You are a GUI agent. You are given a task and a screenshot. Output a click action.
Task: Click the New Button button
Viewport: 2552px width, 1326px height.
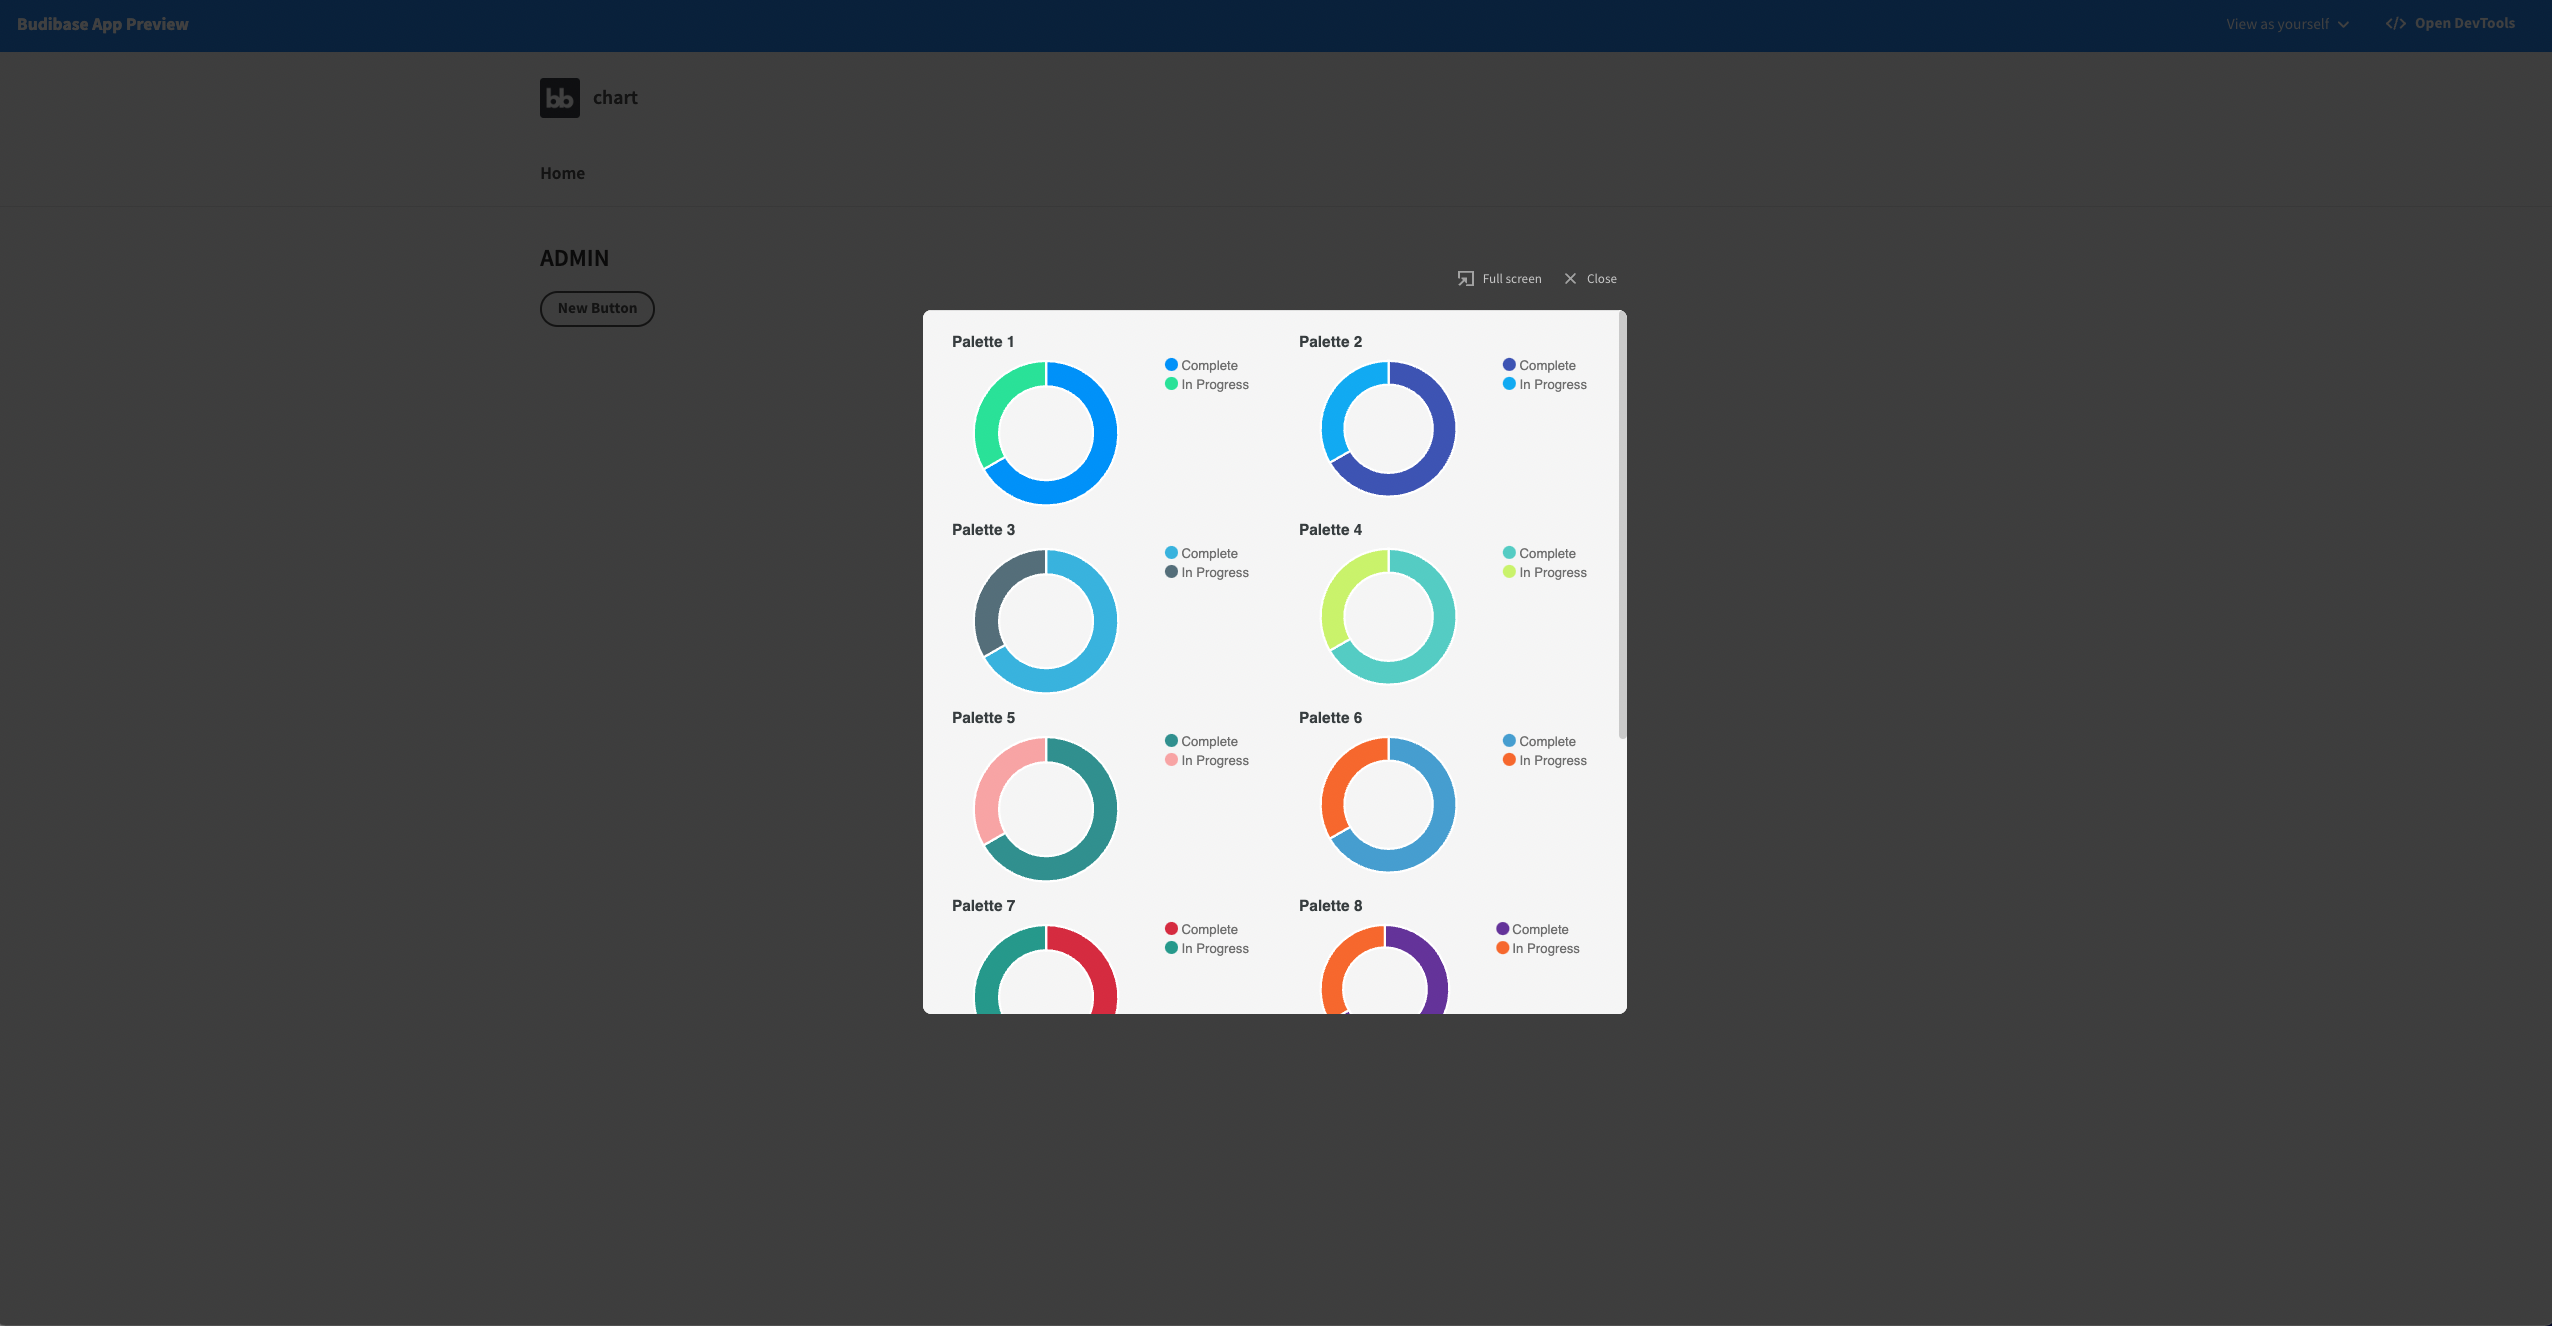pyautogui.click(x=597, y=309)
